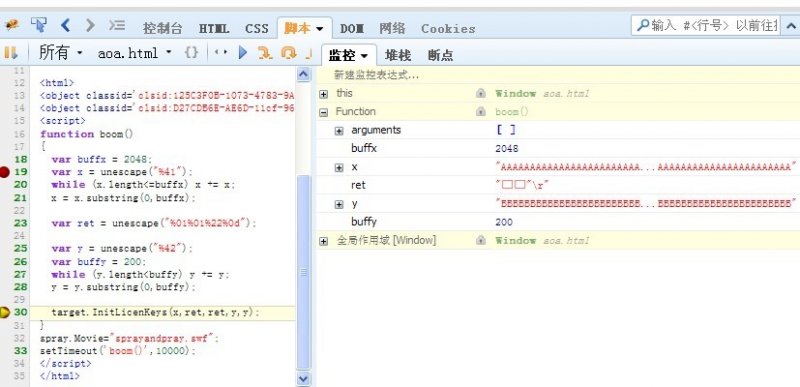Screen dimensions: 800x387
Task: Open the Cookies tab
Action: pos(448,29)
